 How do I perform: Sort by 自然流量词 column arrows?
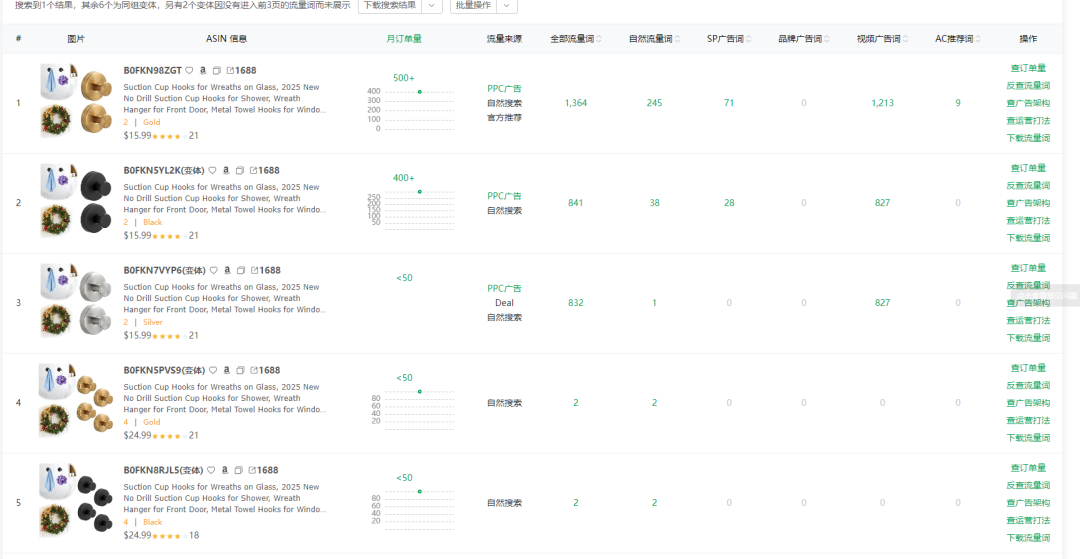677,39
